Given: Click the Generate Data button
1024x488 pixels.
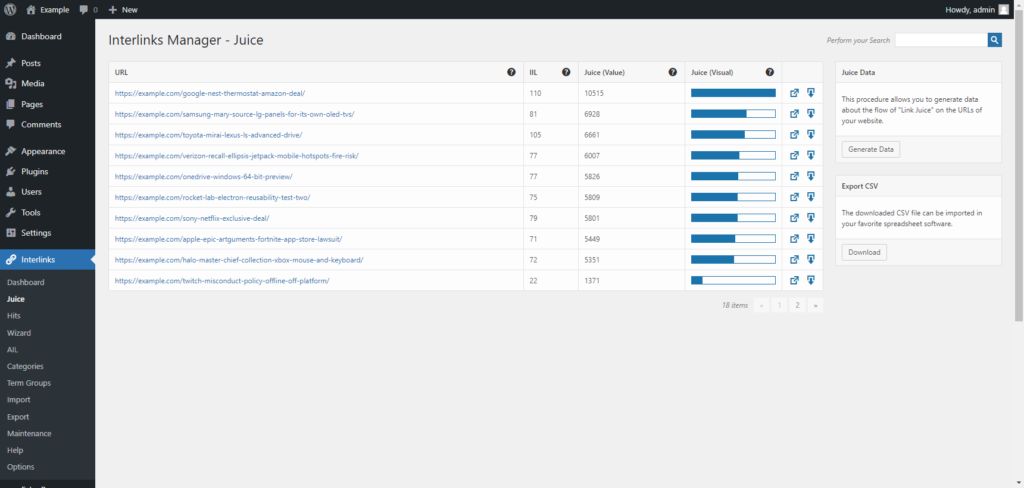Looking at the screenshot, I should click(871, 150).
